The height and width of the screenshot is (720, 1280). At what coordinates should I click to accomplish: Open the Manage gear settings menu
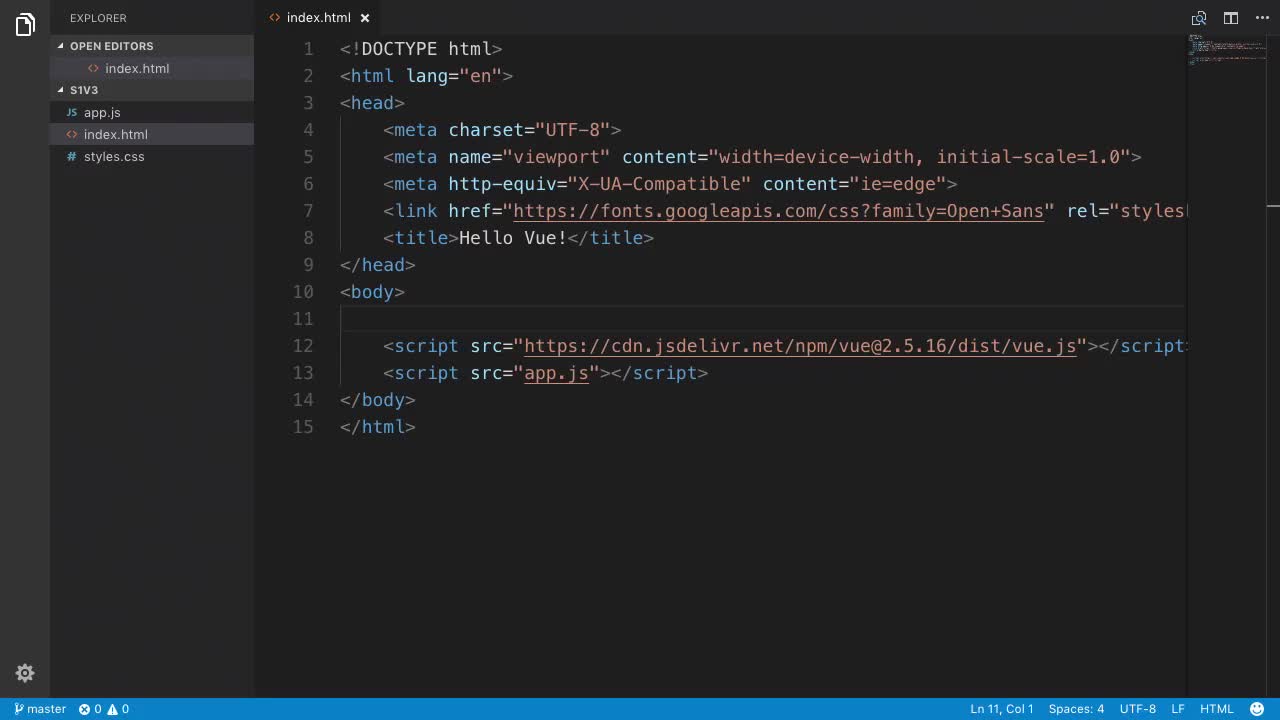25,673
